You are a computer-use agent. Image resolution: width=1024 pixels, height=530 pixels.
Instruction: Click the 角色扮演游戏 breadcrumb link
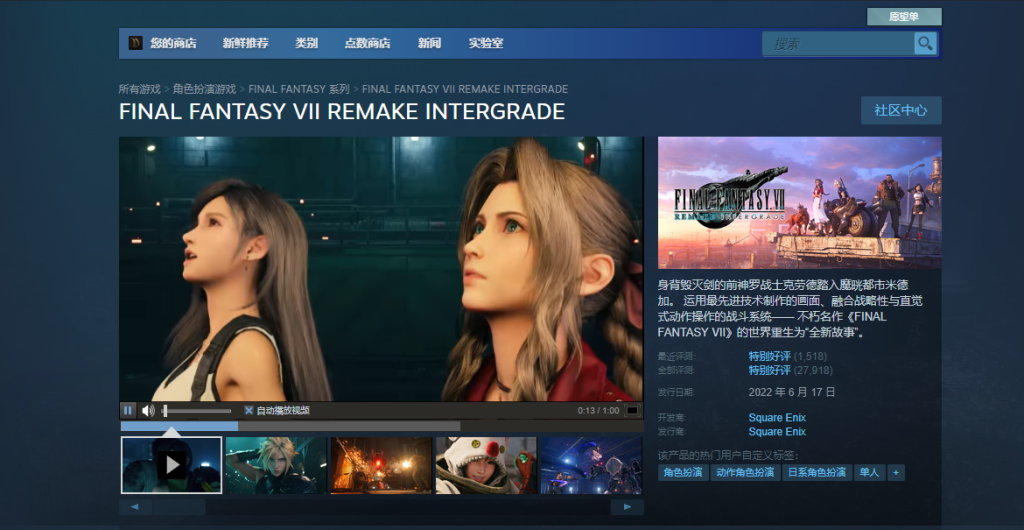click(204, 89)
